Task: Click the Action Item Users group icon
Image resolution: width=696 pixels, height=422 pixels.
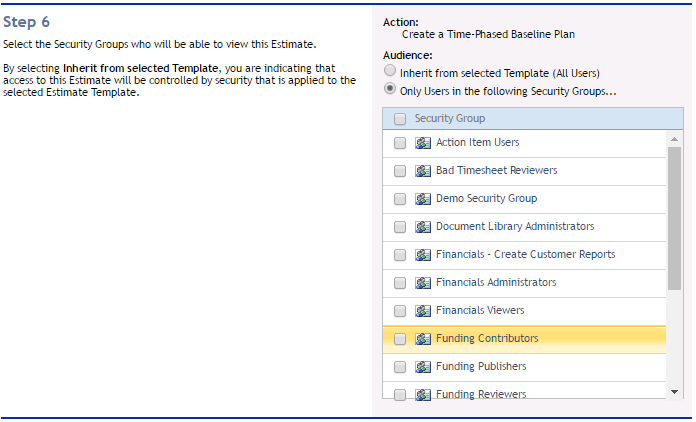Action: click(423, 143)
